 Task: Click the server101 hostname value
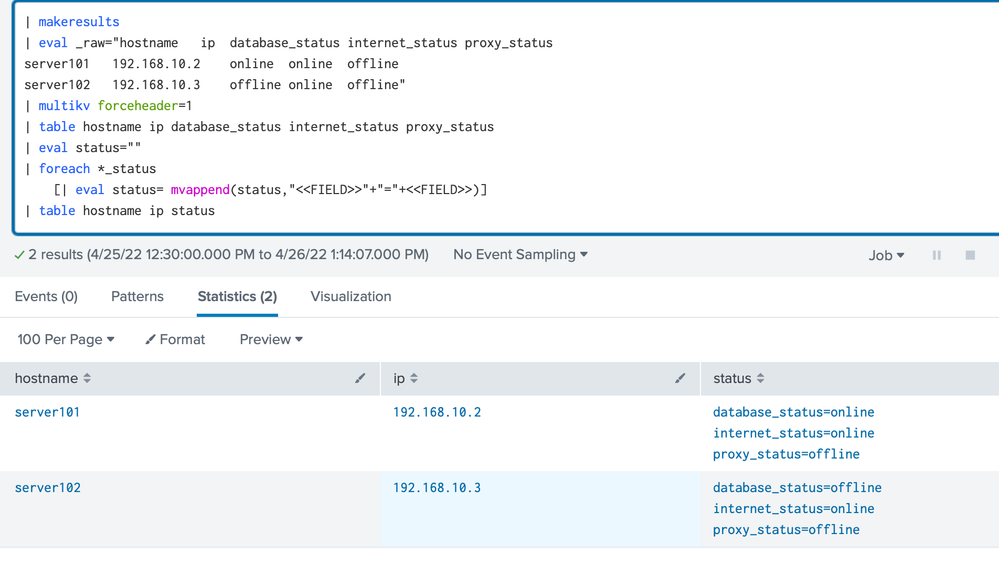tap(47, 412)
